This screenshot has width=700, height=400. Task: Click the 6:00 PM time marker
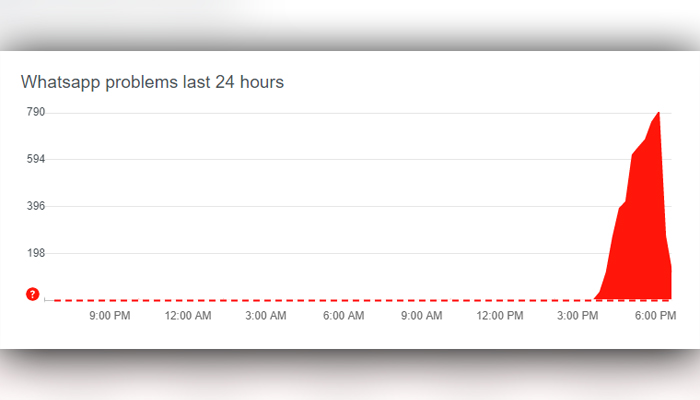tap(655, 316)
